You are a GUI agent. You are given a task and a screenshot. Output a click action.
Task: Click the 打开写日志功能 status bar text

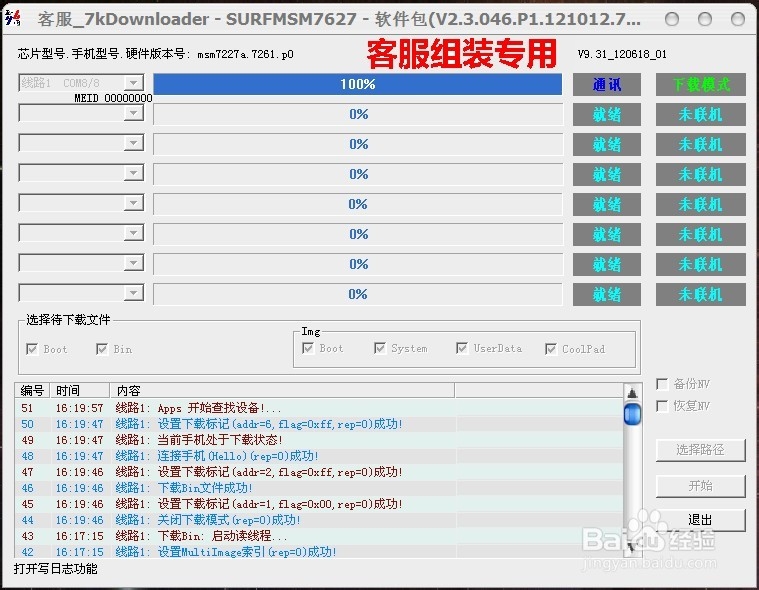pos(56,569)
